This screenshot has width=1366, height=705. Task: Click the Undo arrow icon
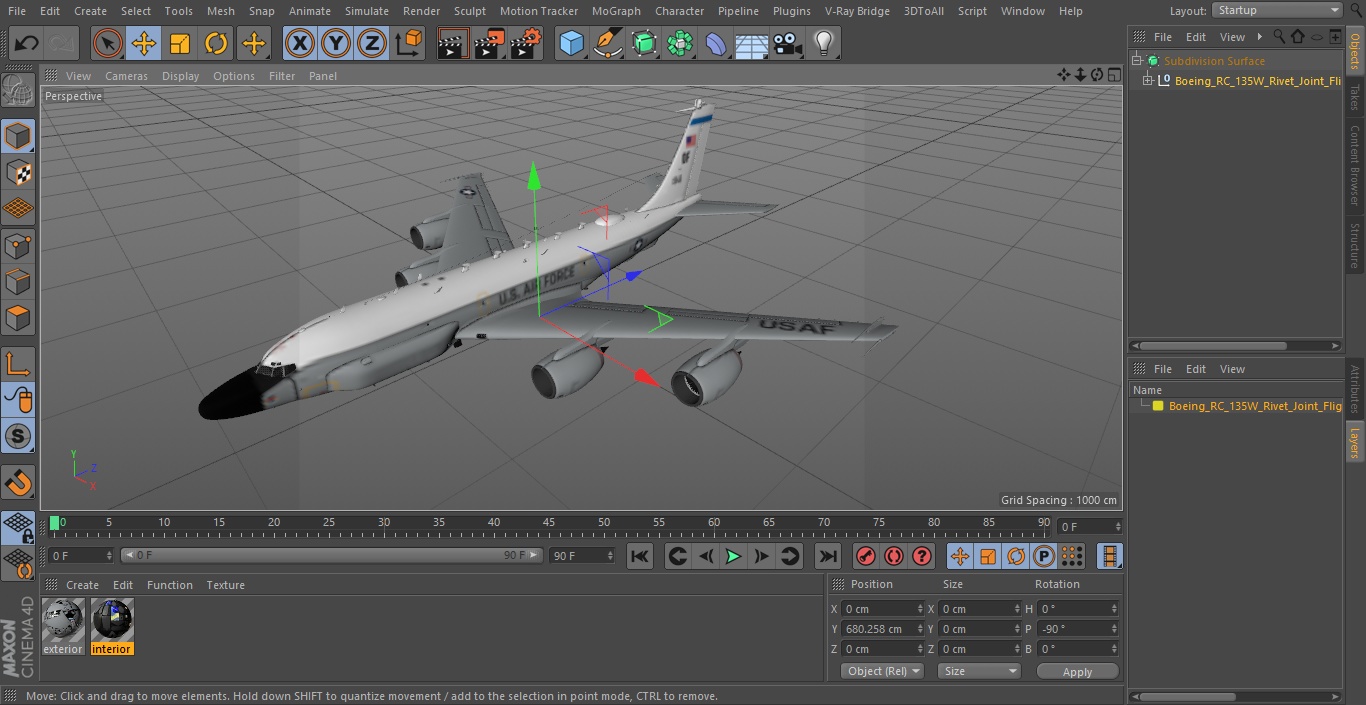pos(27,43)
